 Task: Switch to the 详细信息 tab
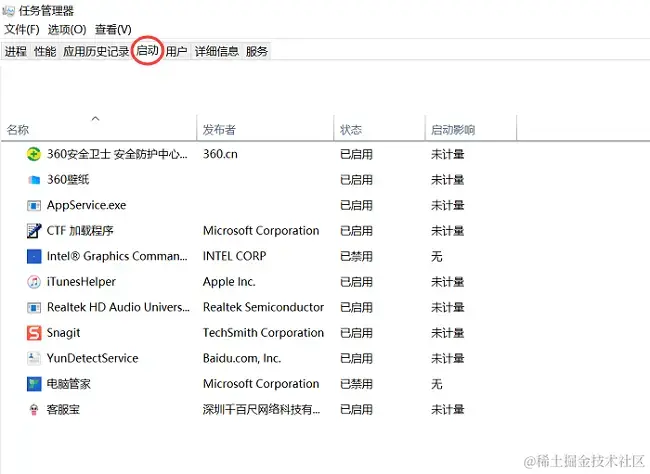click(x=217, y=51)
